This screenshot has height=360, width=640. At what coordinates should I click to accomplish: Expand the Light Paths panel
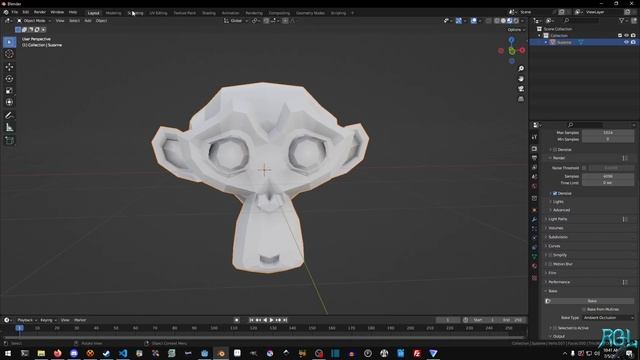point(557,219)
